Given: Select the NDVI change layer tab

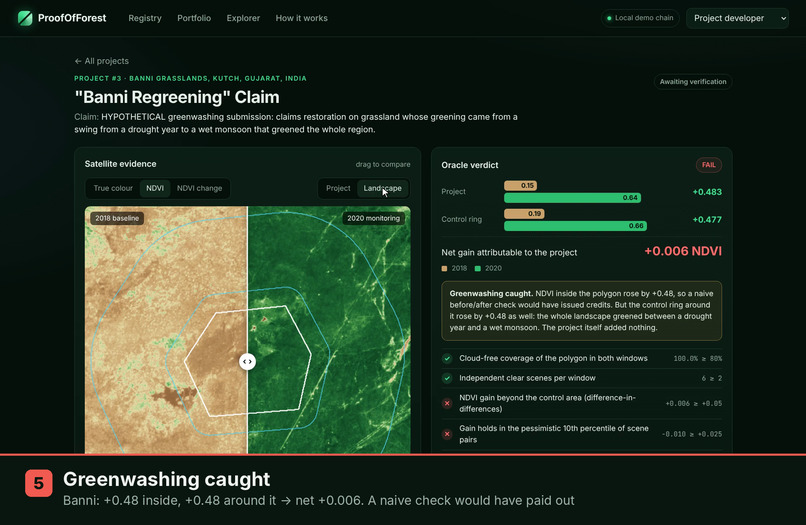Looking at the screenshot, I should [x=199, y=188].
